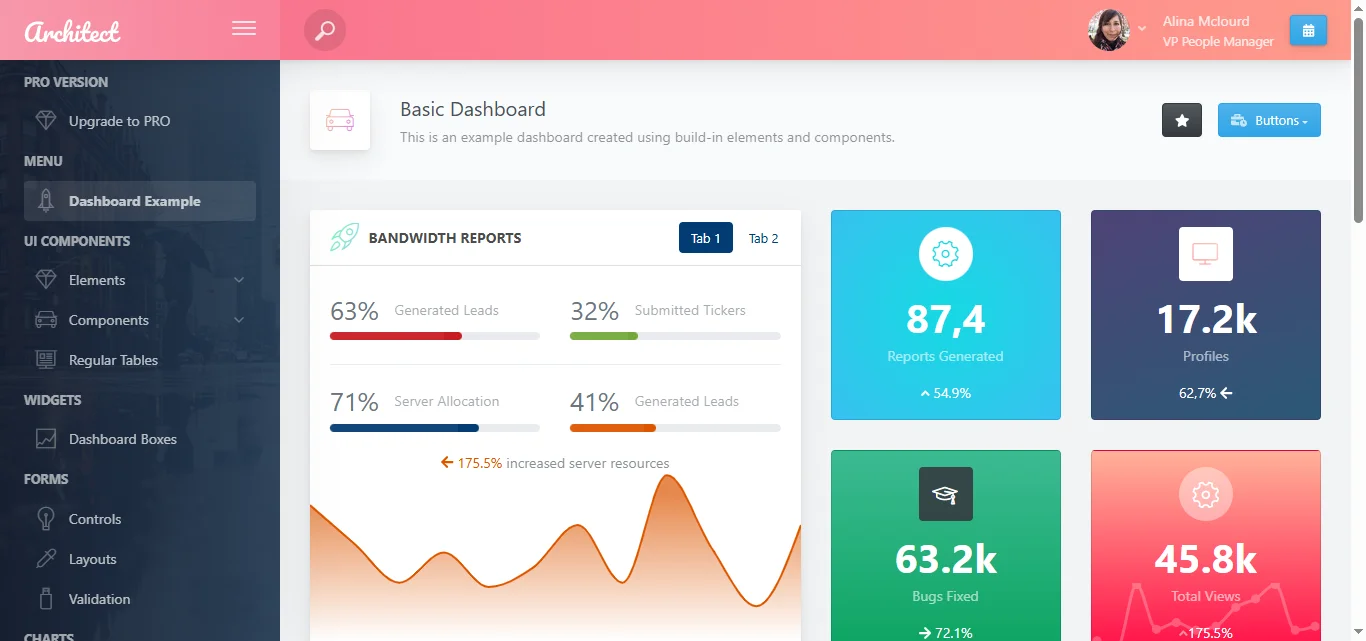Image resolution: width=1366 pixels, height=641 pixels.
Task: Toggle the star favorite button
Action: (x=1181, y=120)
